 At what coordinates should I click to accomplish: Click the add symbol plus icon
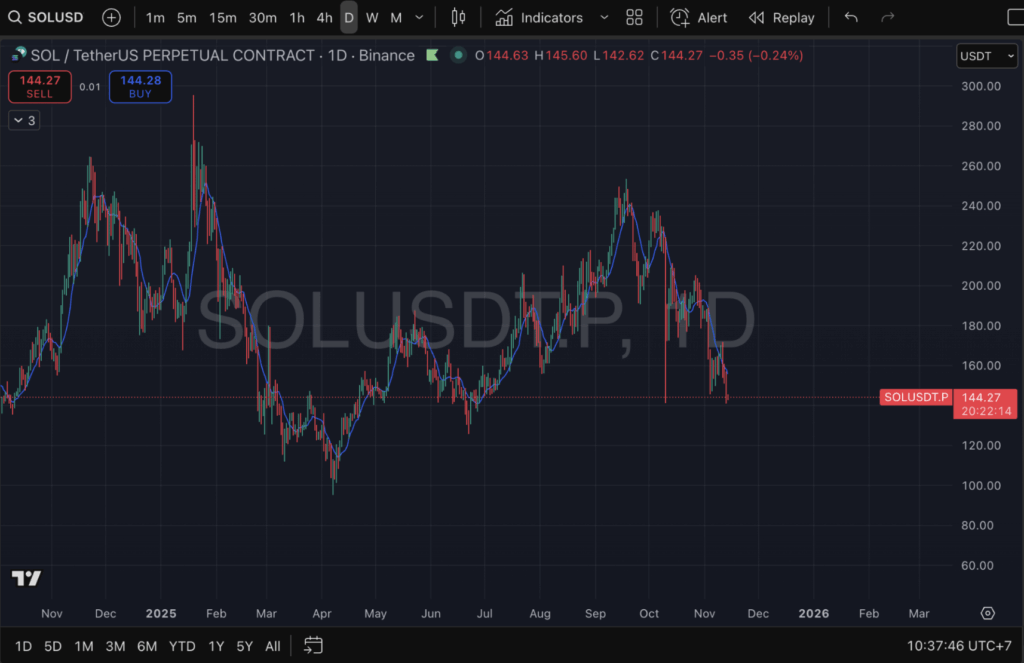(111, 18)
